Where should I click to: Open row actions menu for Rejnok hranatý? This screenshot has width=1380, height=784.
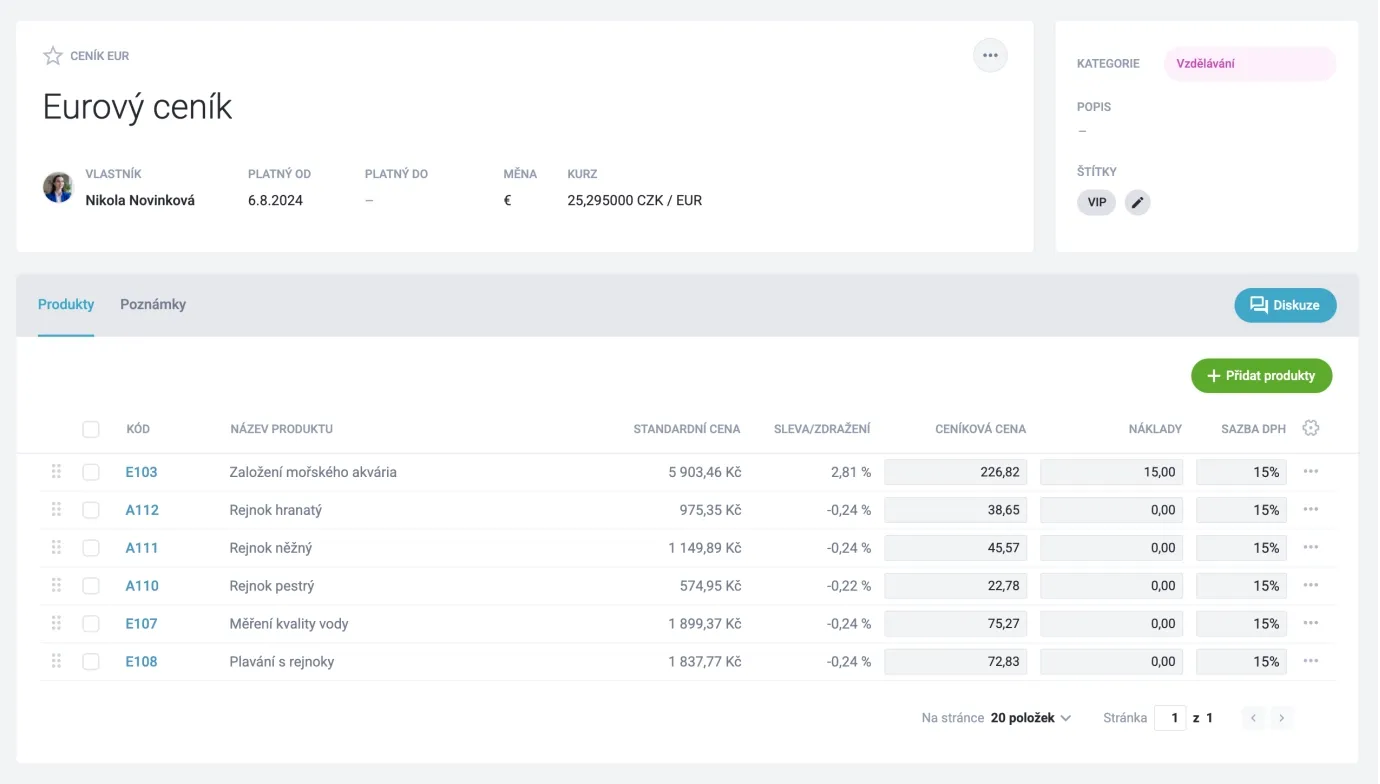click(x=1311, y=510)
